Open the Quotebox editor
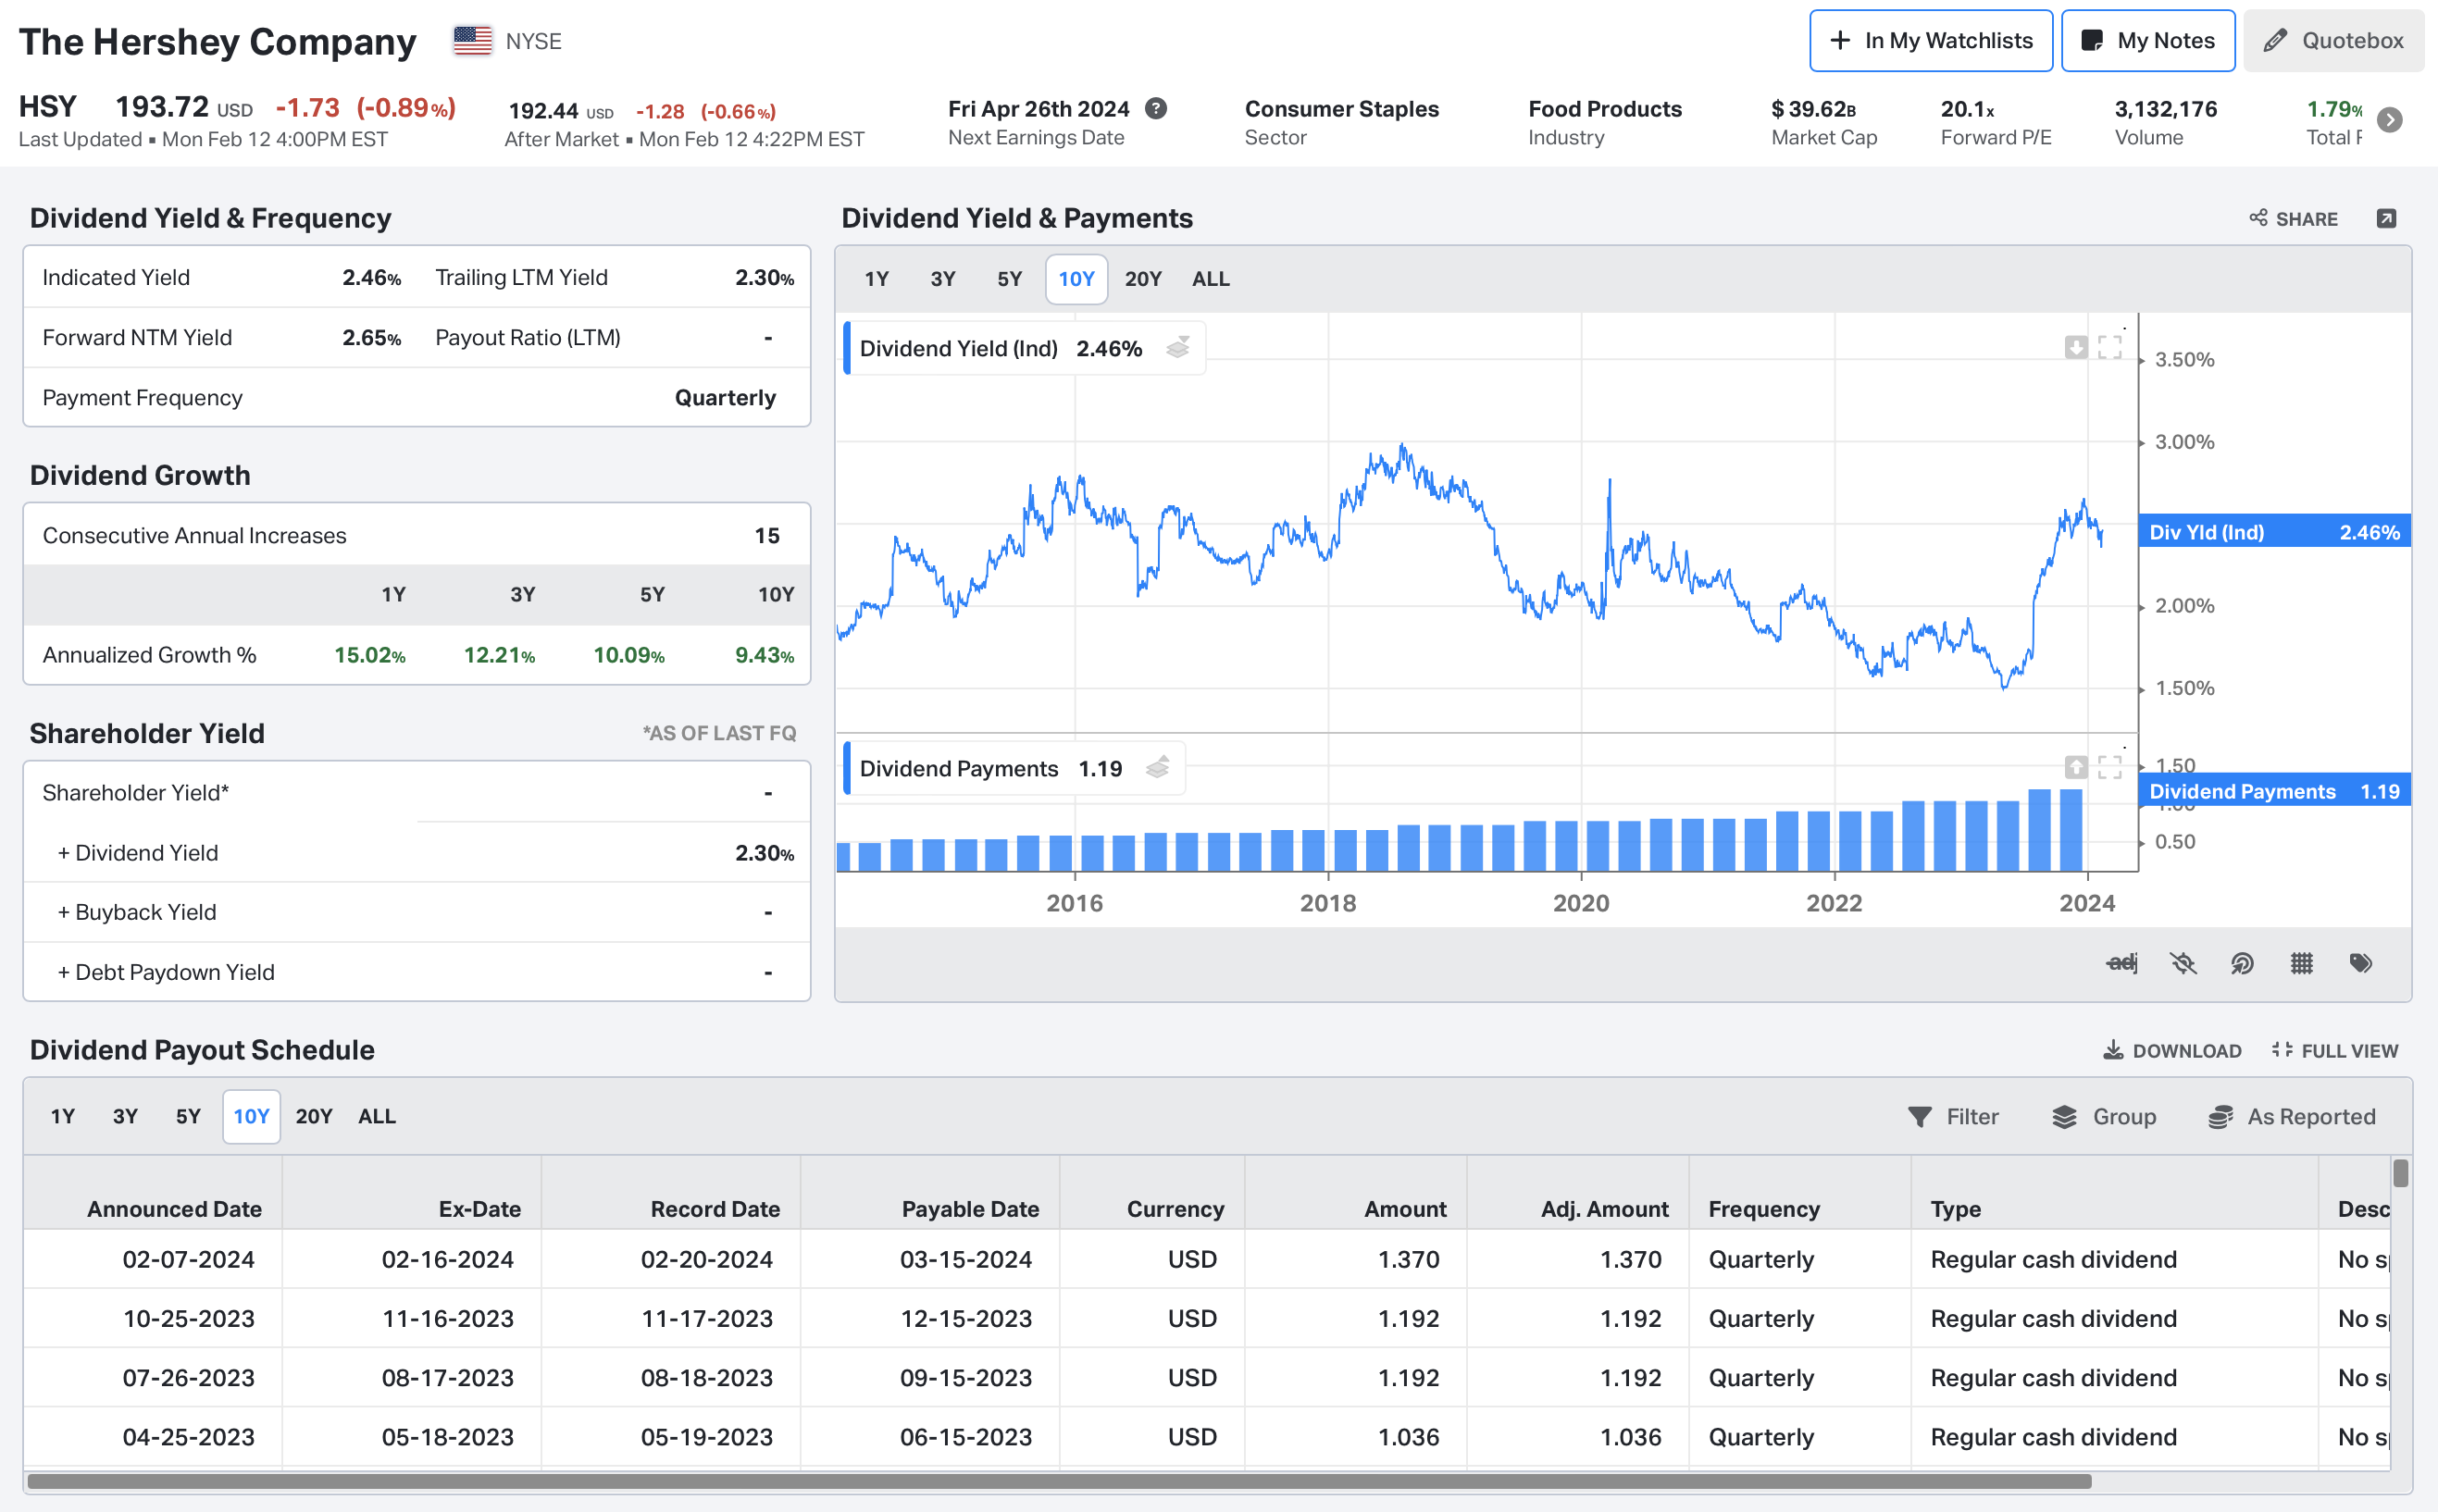The height and width of the screenshot is (1512, 2438). pos(2333,41)
